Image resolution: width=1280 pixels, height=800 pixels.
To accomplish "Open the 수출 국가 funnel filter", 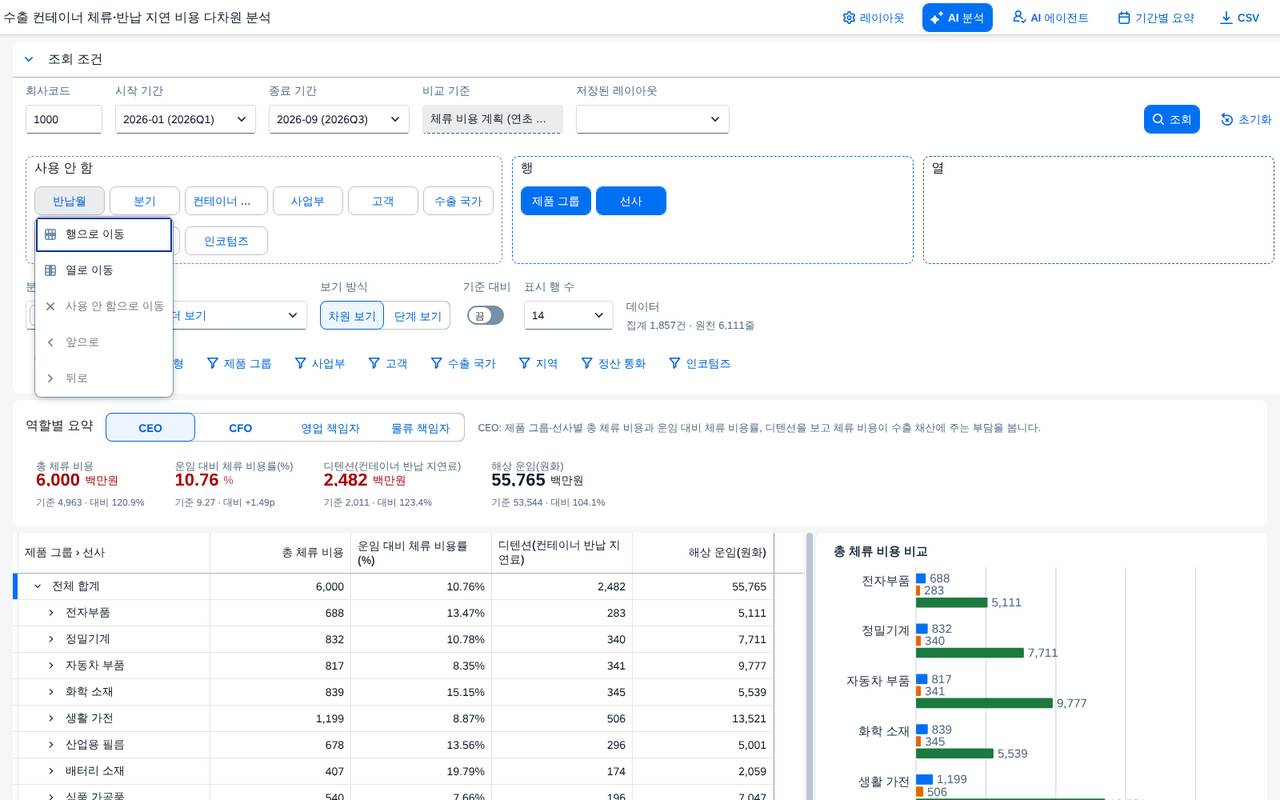I will click(463, 364).
